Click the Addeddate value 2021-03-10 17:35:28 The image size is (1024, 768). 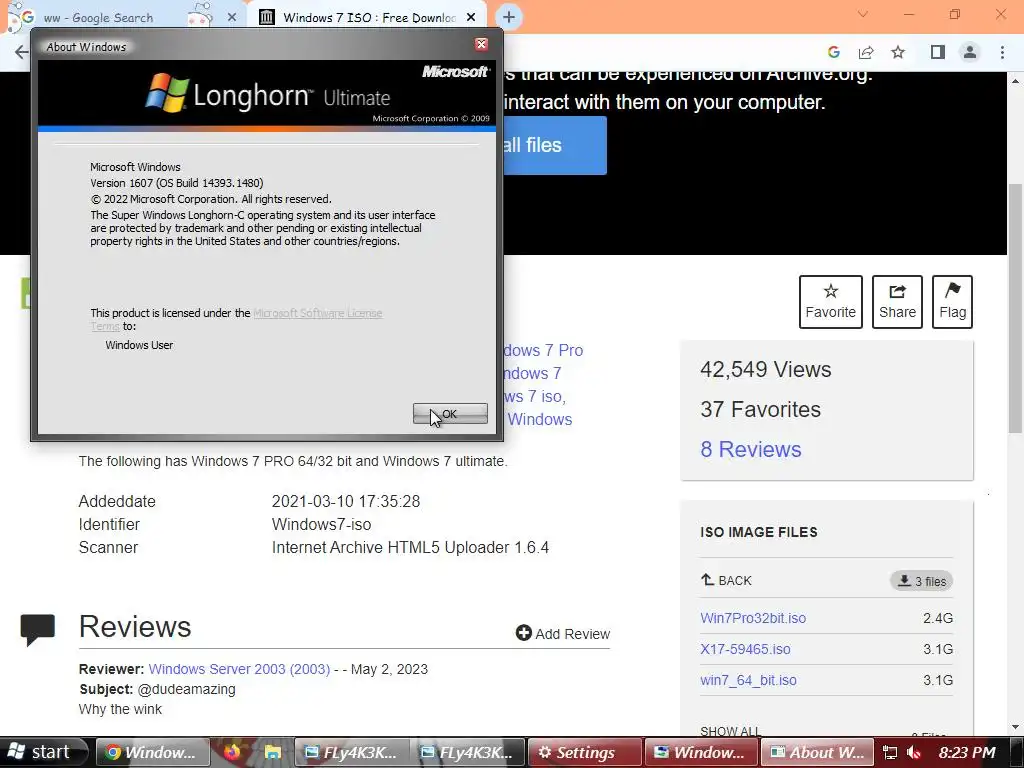coord(345,502)
